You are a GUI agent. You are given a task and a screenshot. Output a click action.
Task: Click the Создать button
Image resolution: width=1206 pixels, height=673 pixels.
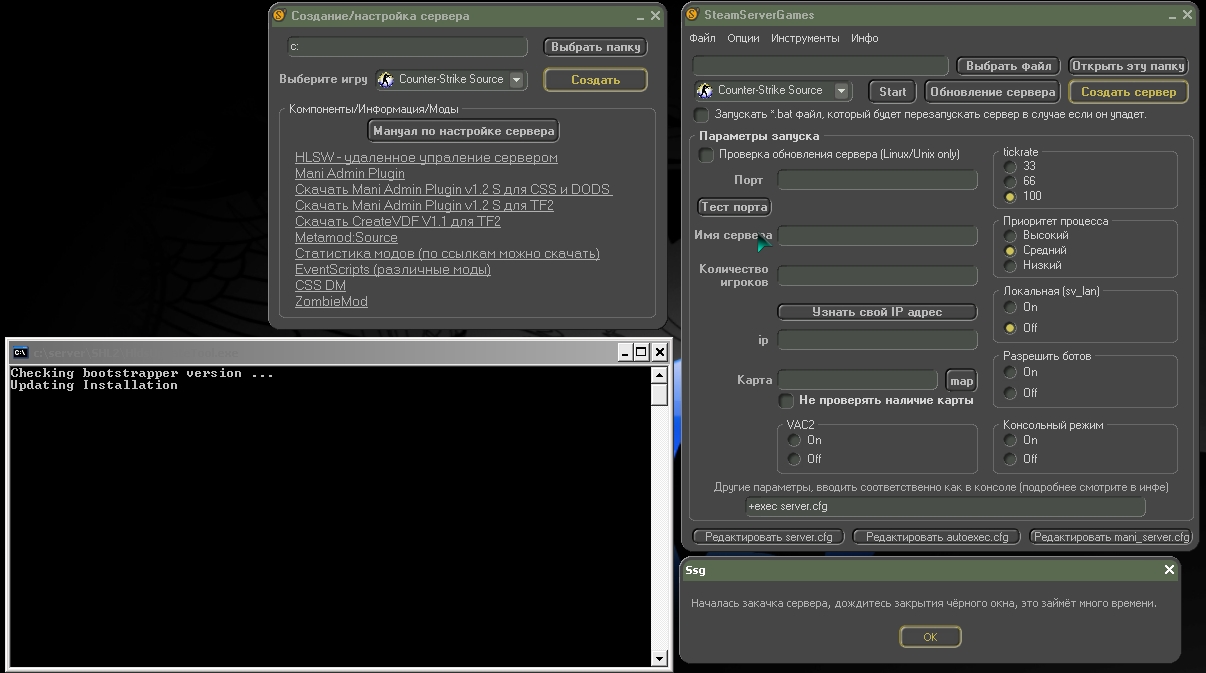point(595,80)
